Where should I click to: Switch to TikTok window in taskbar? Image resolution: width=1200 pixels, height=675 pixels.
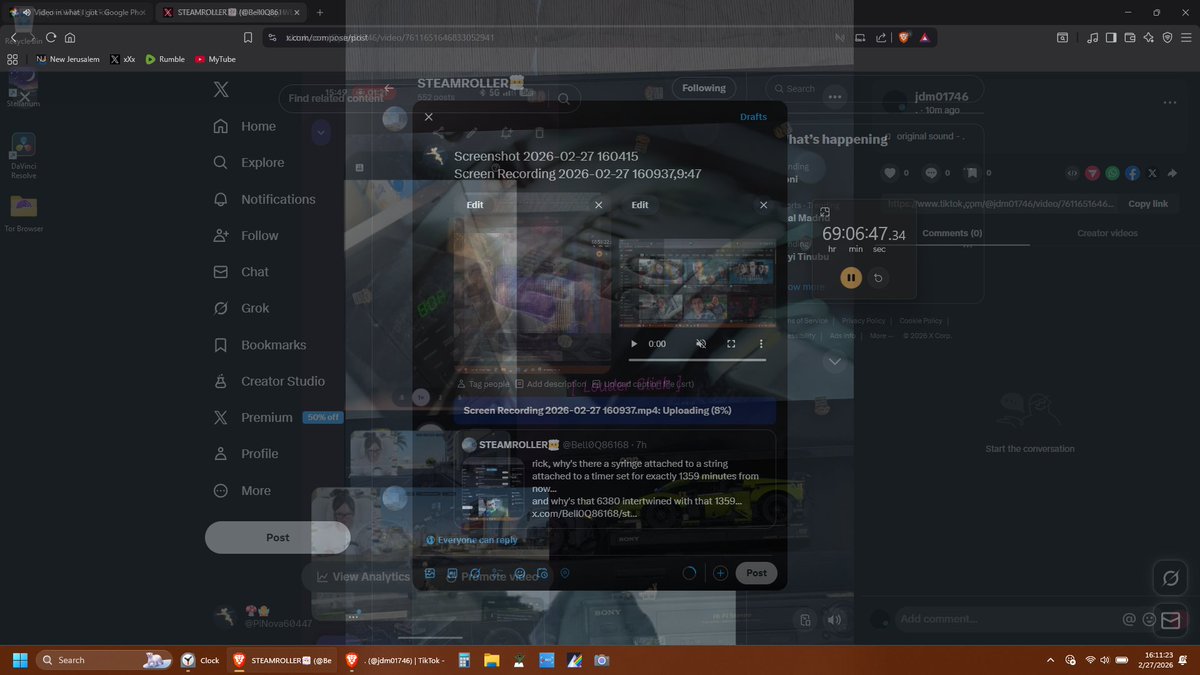395,660
